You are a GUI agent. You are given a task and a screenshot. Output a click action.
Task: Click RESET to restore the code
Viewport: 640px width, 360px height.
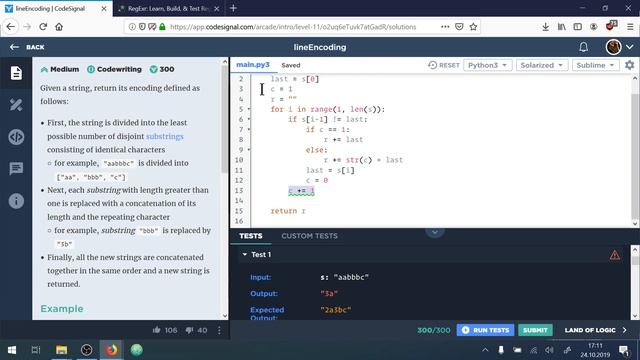pyautogui.click(x=444, y=65)
